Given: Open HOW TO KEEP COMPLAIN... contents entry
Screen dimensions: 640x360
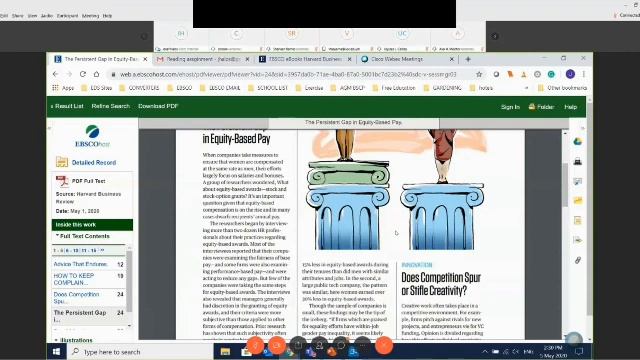Looking at the screenshot, I should 74,279.
